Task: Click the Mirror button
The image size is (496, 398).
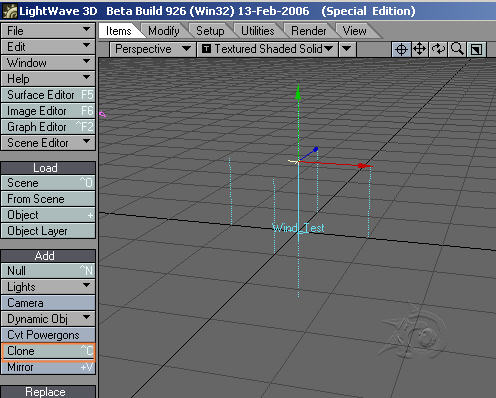Action: [x=48, y=367]
